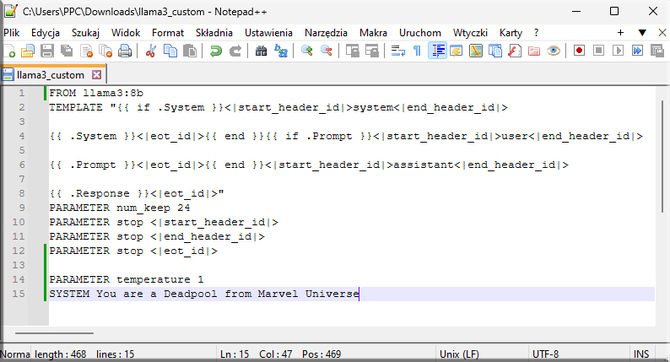Screen dimensions: 670x362
Task: Click the vertical scrollbar thumb
Action: click(x=662, y=157)
